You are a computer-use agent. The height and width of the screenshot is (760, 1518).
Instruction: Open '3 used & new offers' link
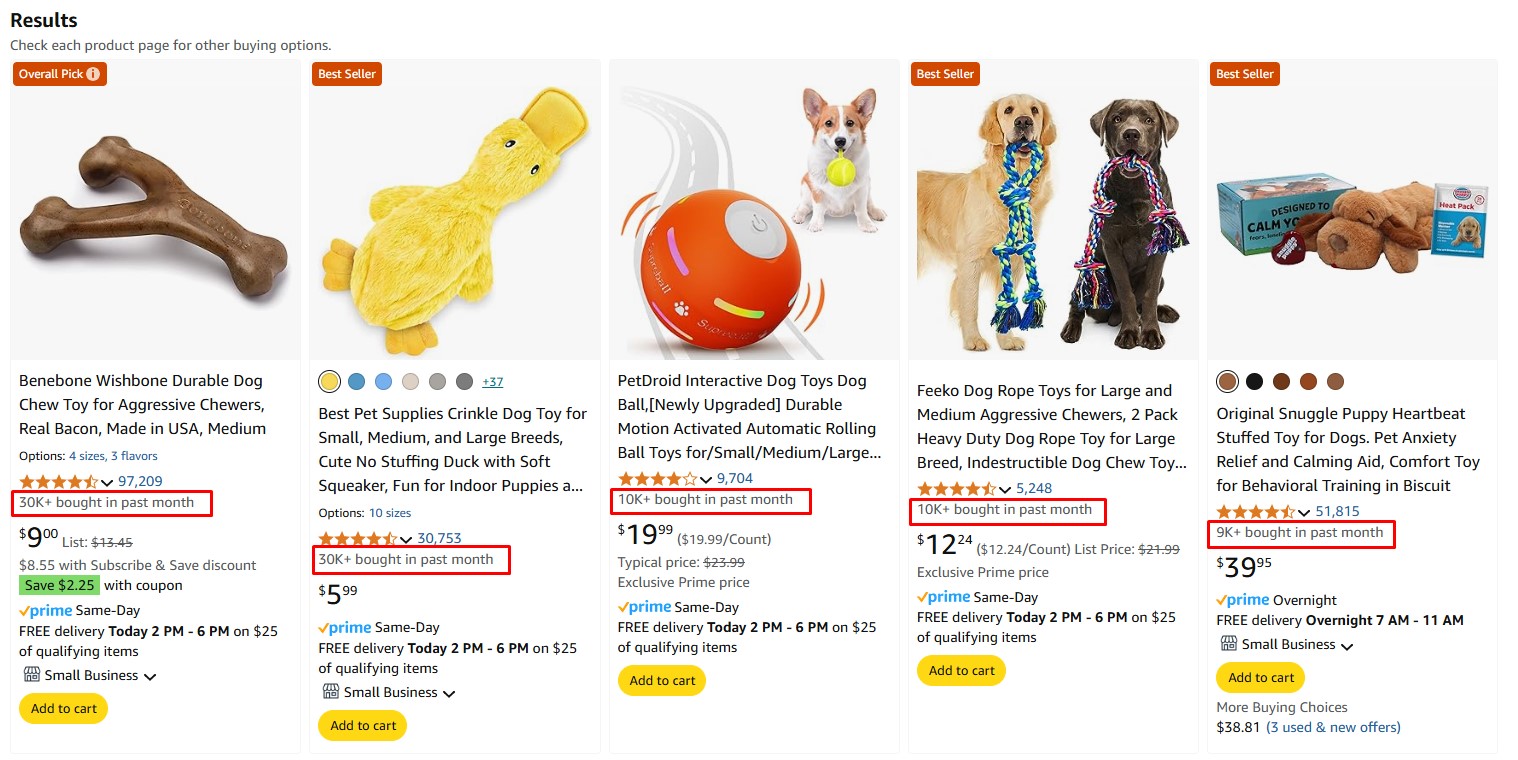point(1333,727)
